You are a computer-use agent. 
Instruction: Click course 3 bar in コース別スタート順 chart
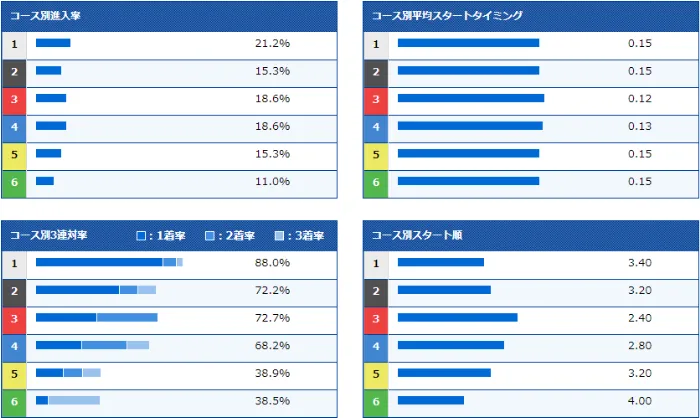click(457, 318)
